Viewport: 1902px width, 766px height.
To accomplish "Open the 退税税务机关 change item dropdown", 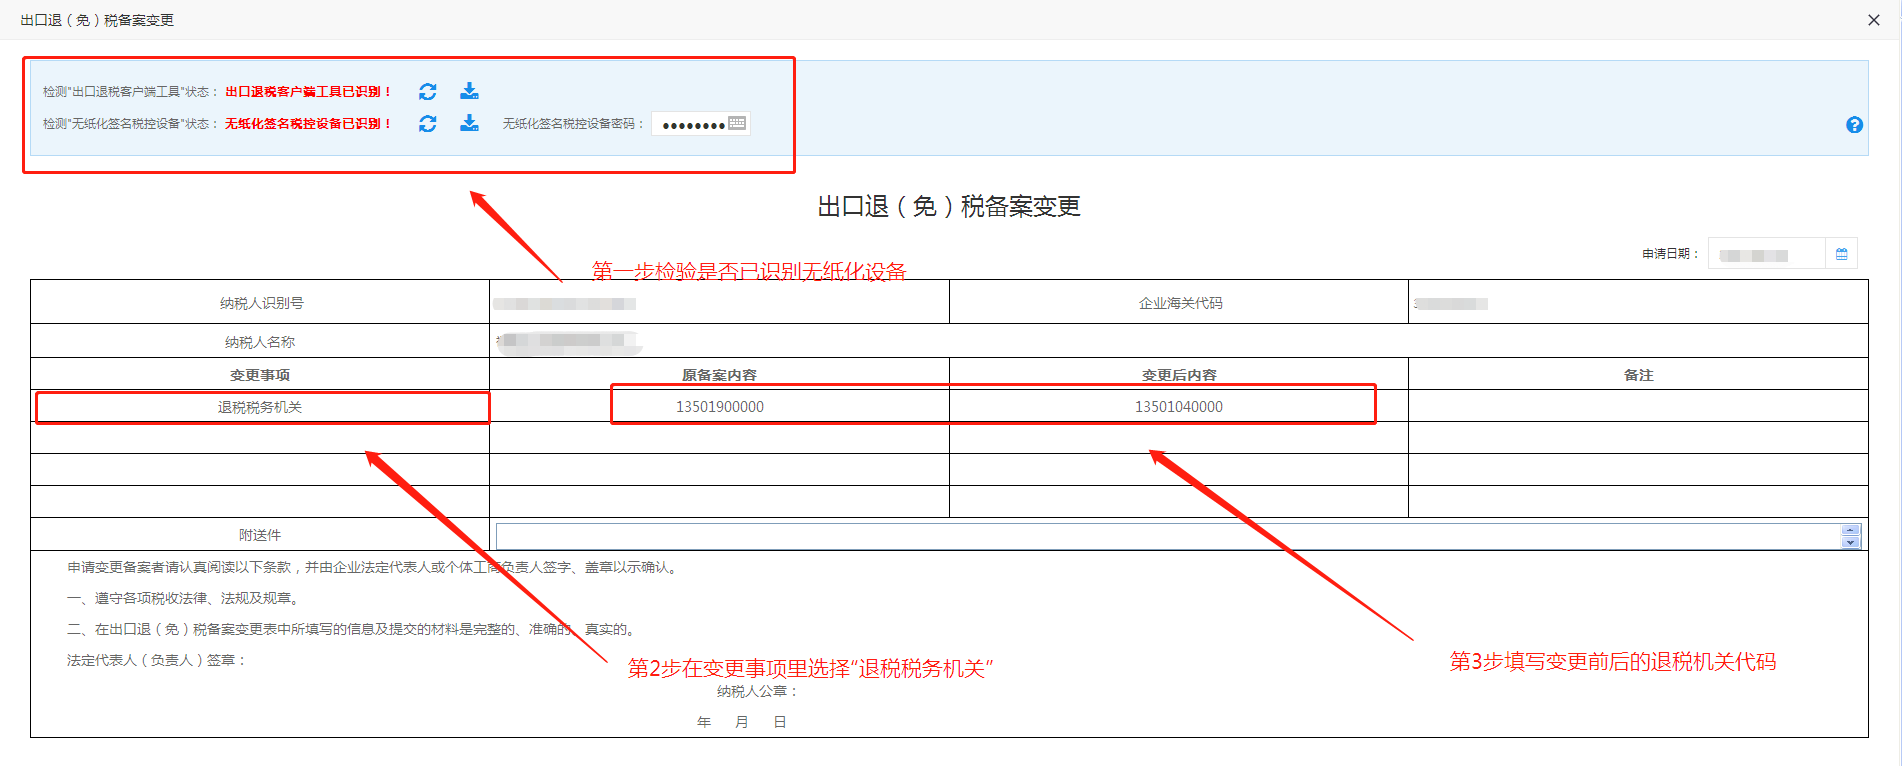I will pyautogui.click(x=260, y=407).
